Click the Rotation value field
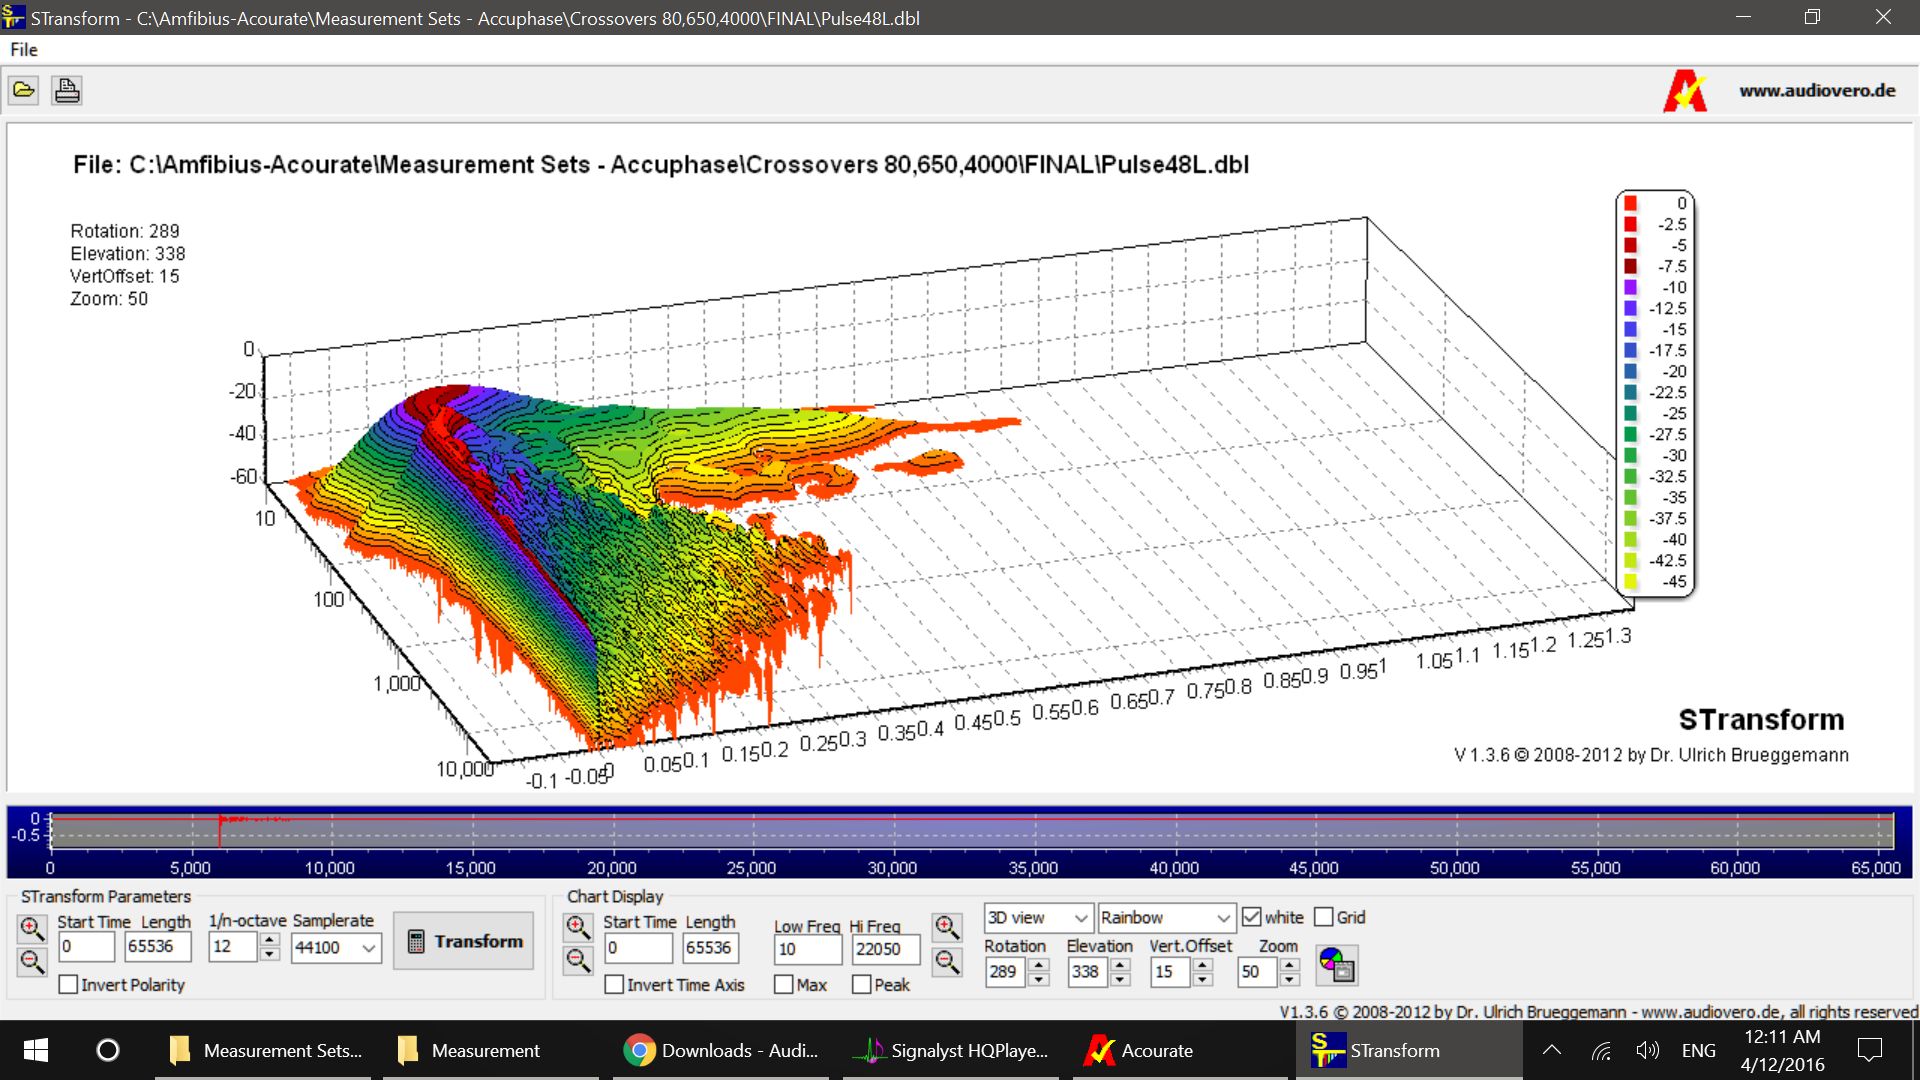 coord(1007,972)
